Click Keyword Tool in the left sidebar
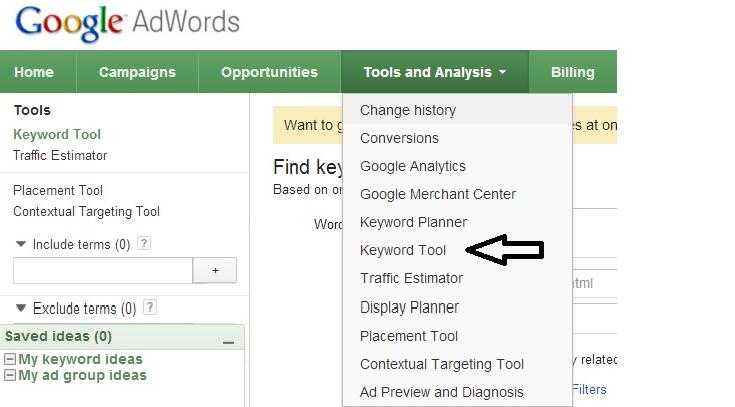735x407 pixels. click(57, 135)
